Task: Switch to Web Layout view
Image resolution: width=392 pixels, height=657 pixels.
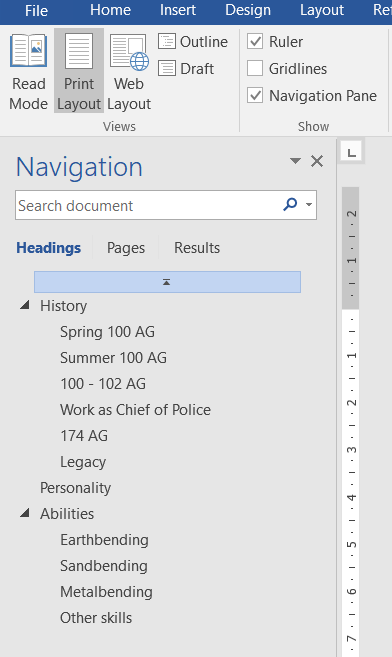Action: click(129, 71)
